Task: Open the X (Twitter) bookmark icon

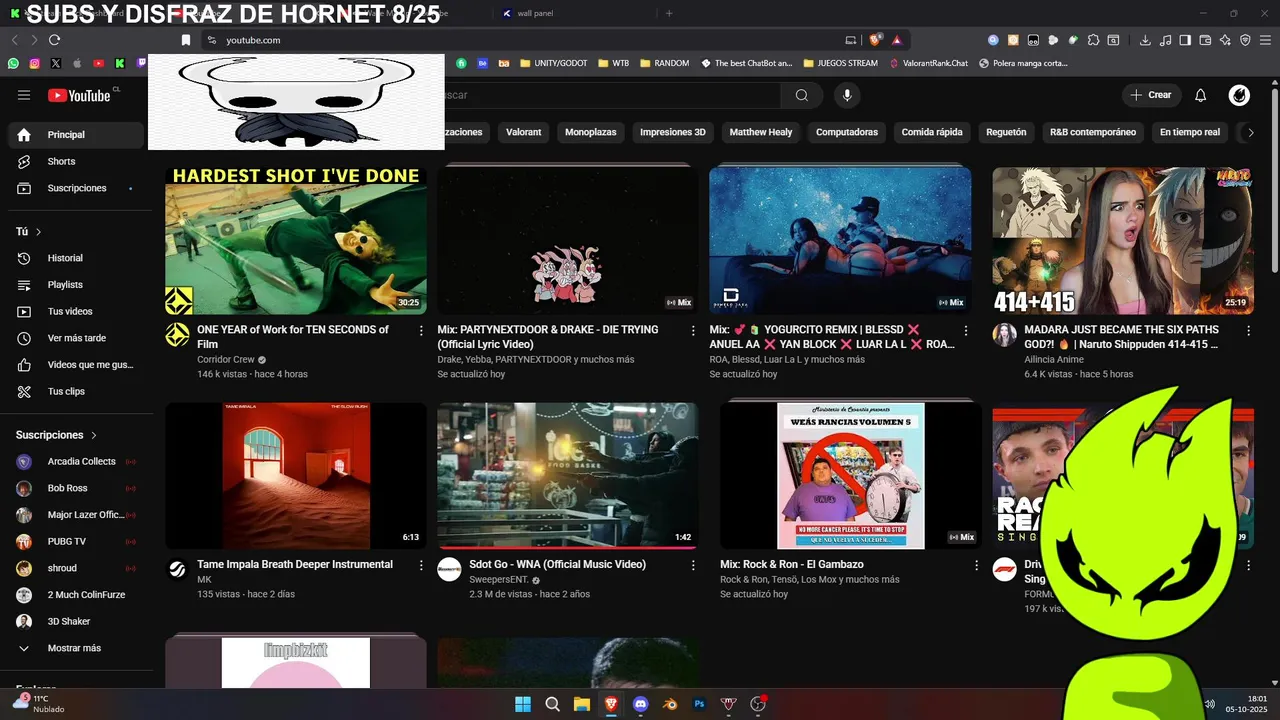Action: tap(56, 63)
